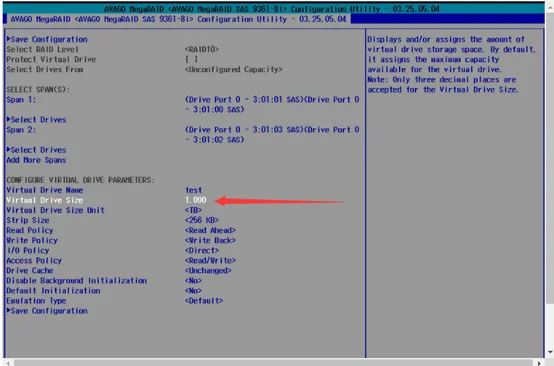Image resolution: width=554 pixels, height=366 pixels.
Task: Click the horizontal scrollbar right arrow
Action: pyautogui.click(x=539, y=363)
